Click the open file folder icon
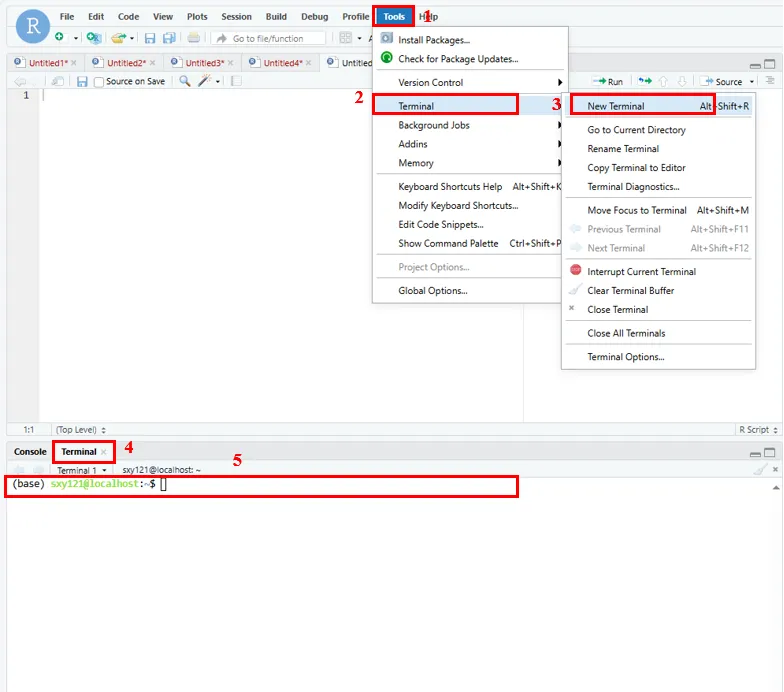 click(x=119, y=38)
